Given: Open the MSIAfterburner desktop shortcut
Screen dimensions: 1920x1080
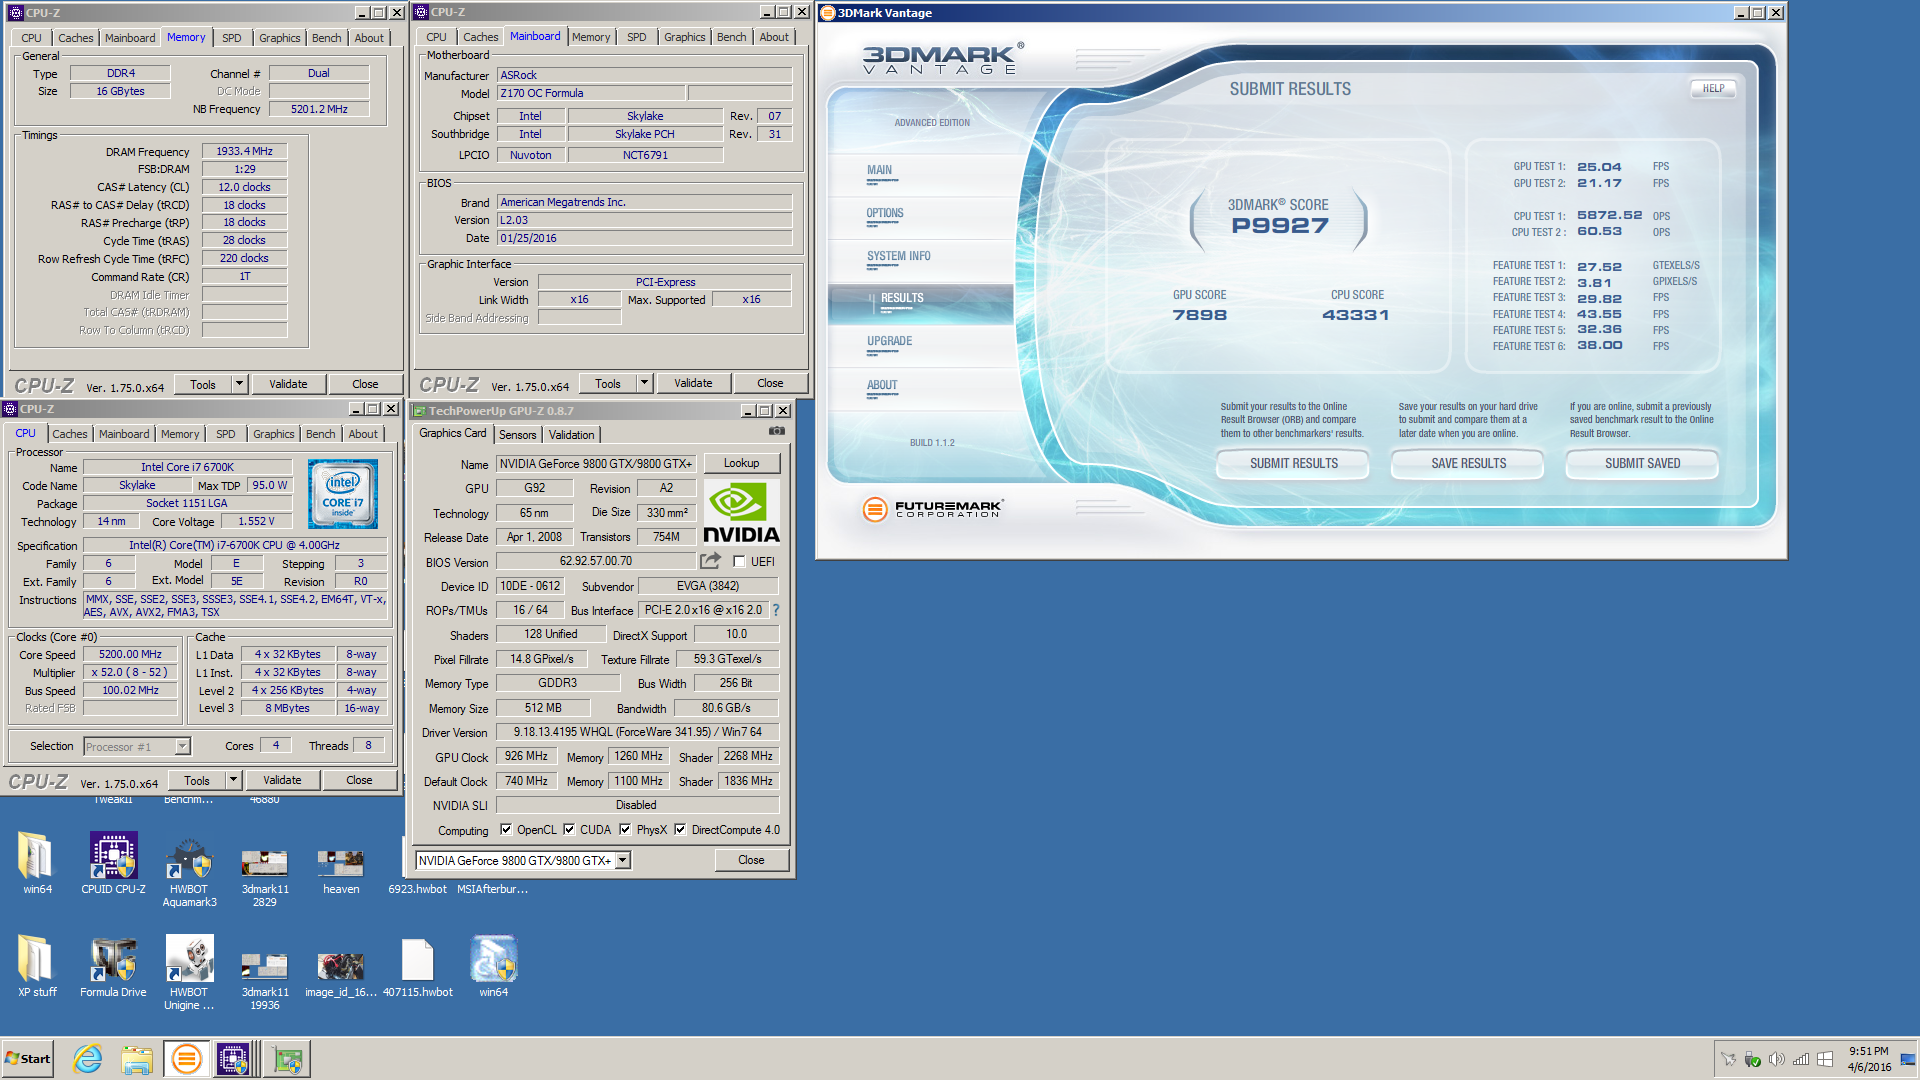Looking at the screenshot, I should click(492, 889).
